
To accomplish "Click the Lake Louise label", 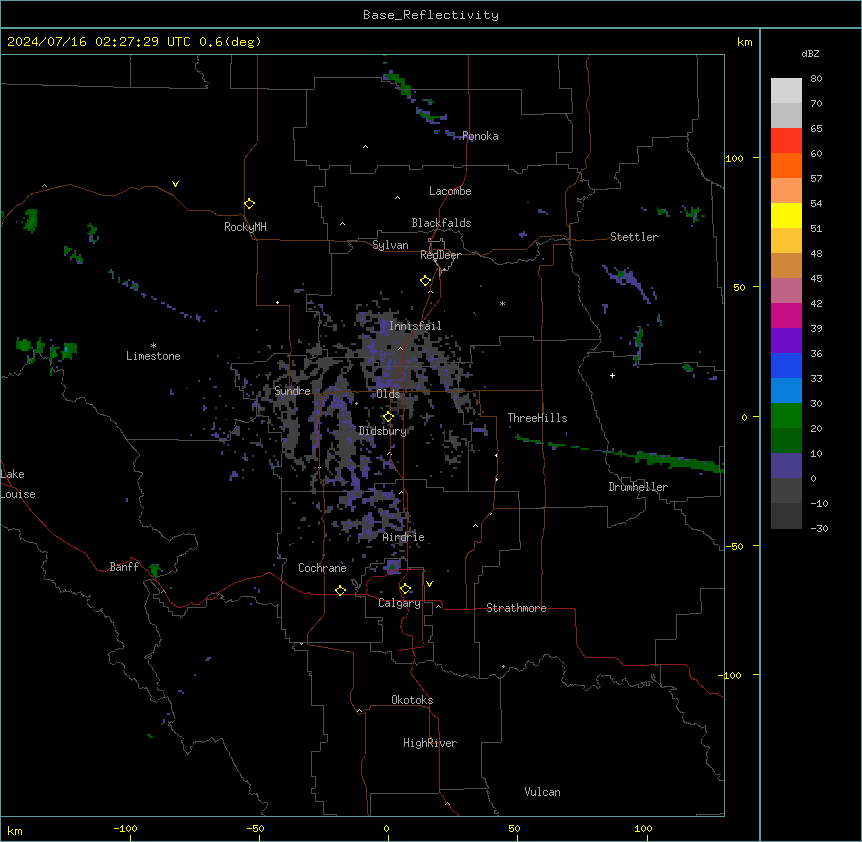I will [x=18, y=484].
